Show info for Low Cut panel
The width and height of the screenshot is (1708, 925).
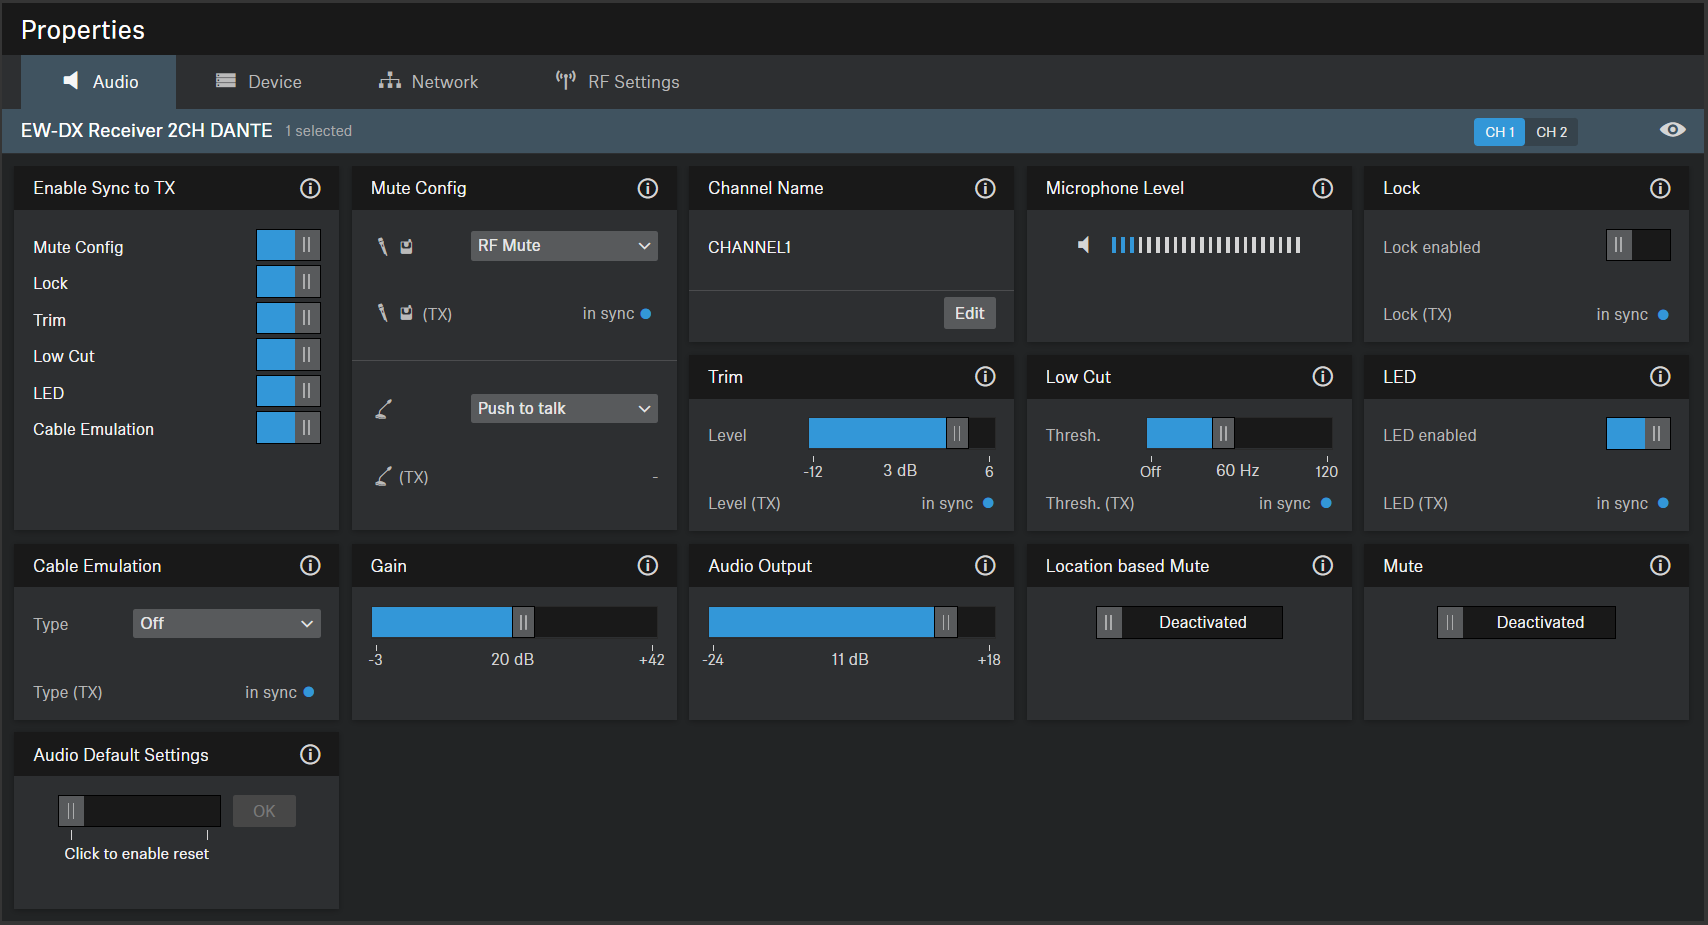[1322, 377]
